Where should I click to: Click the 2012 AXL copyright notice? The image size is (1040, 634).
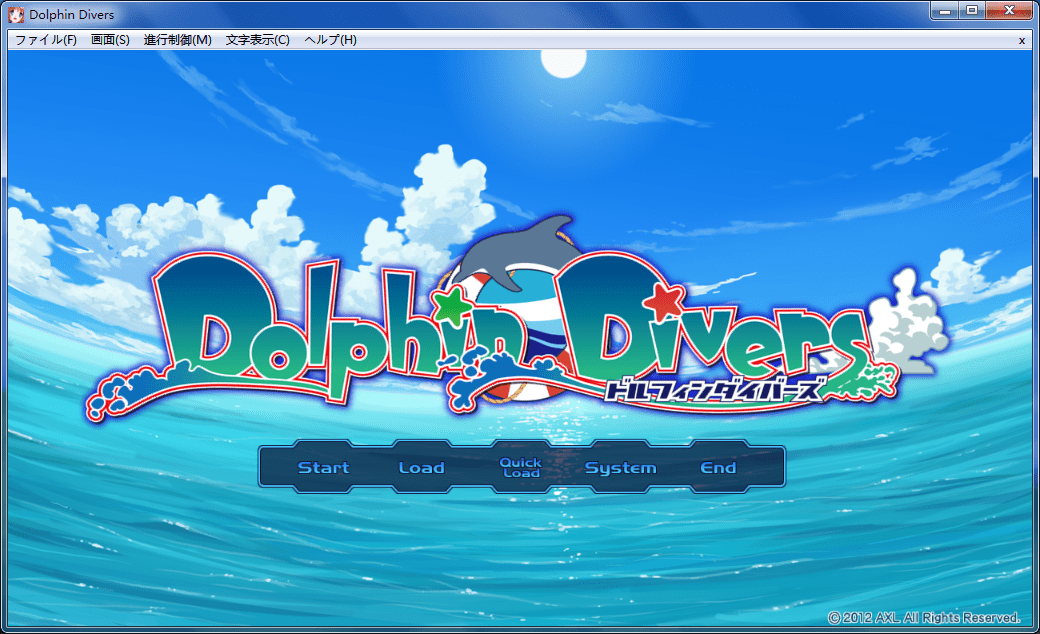point(924,617)
